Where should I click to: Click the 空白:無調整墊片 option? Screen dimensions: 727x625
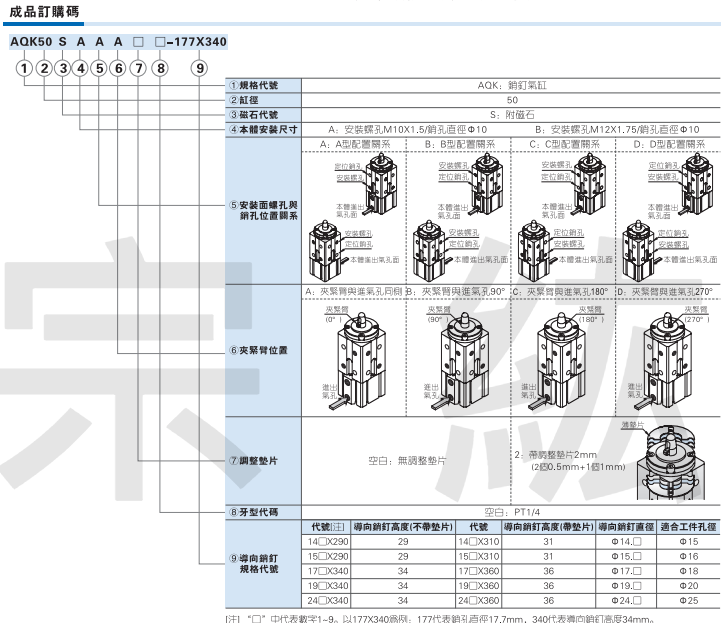(x=407, y=461)
